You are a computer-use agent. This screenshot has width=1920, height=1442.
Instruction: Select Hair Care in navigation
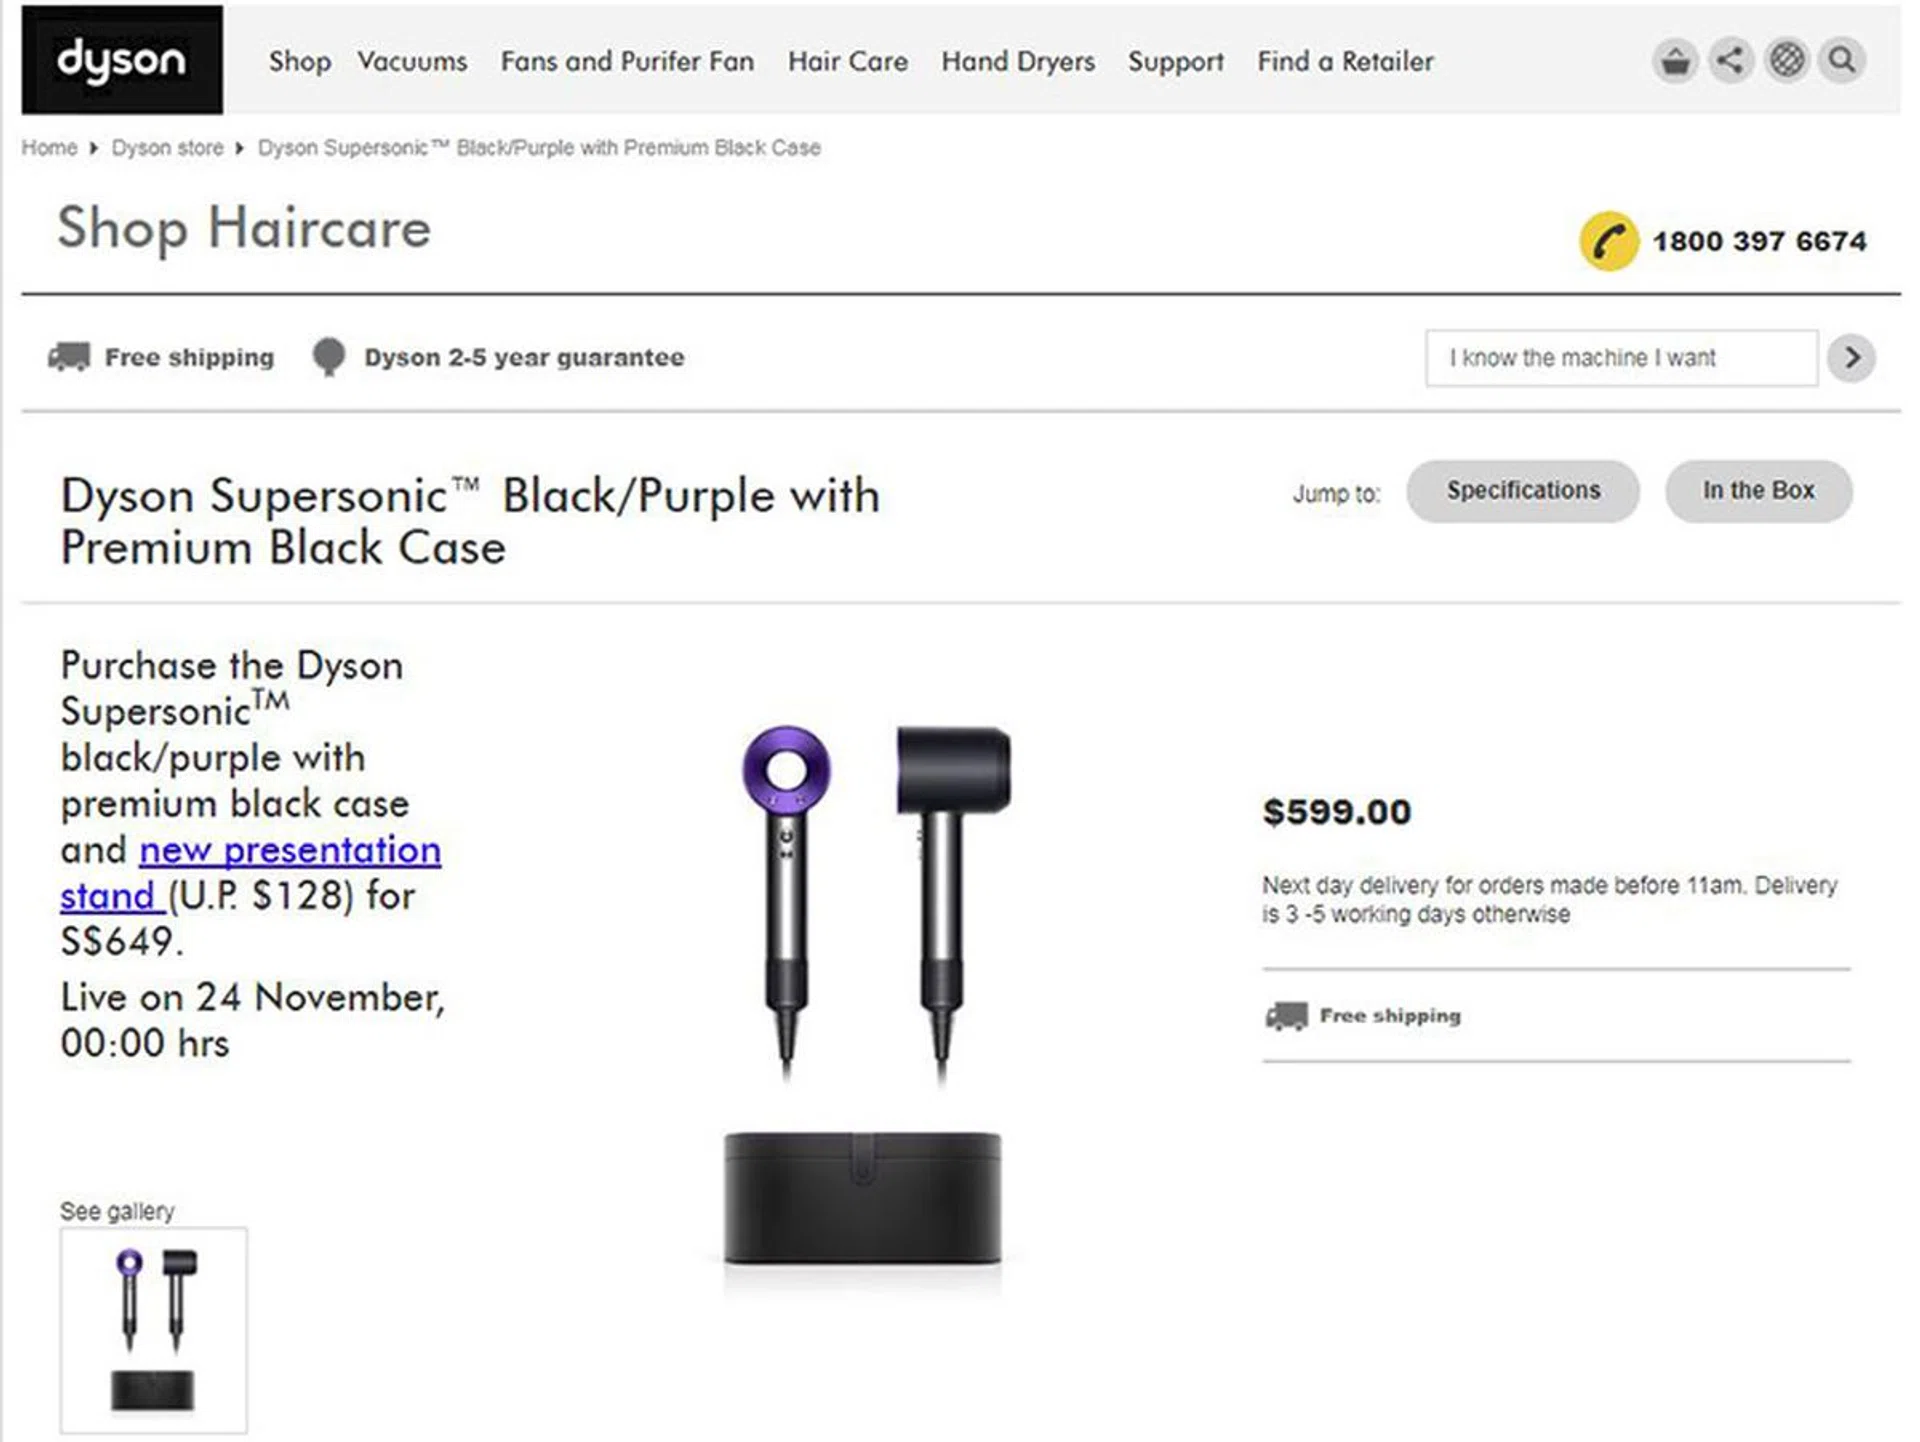[847, 62]
